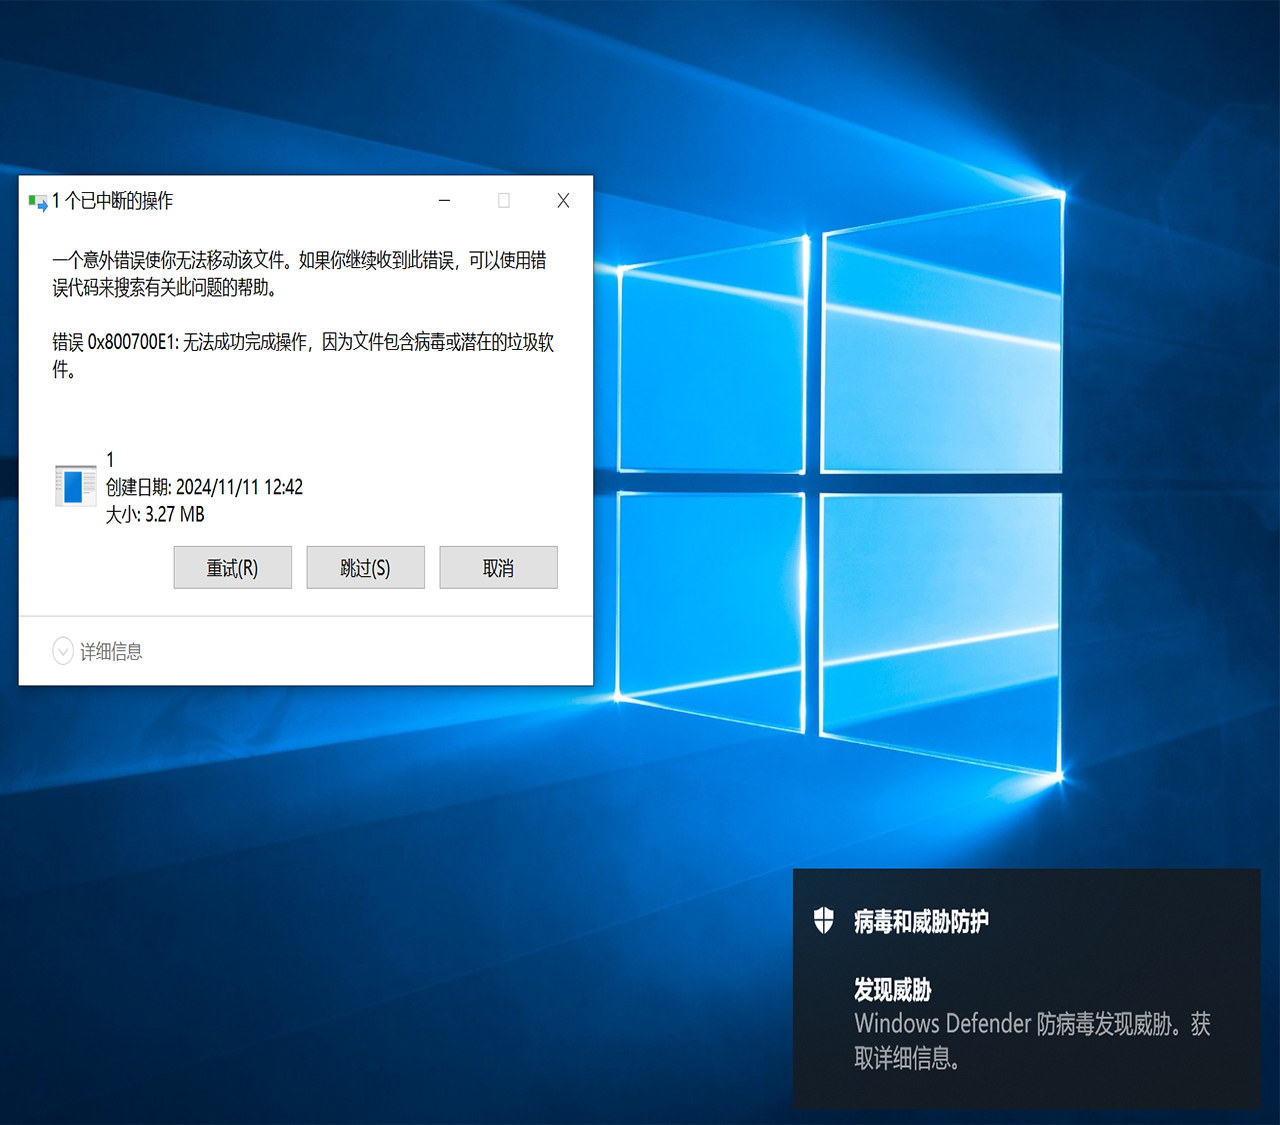Screen dimensions: 1280x1125
Task: Click the Windows Defender notification message text
Action: (x=1032, y=1040)
